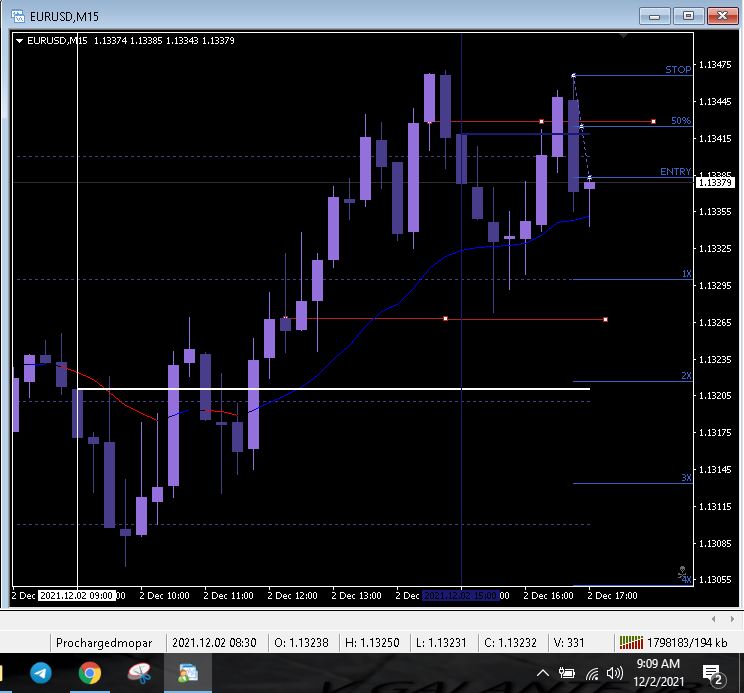Select the upper red trendline right end handle
The height and width of the screenshot is (693, 744).
[653, 121]
